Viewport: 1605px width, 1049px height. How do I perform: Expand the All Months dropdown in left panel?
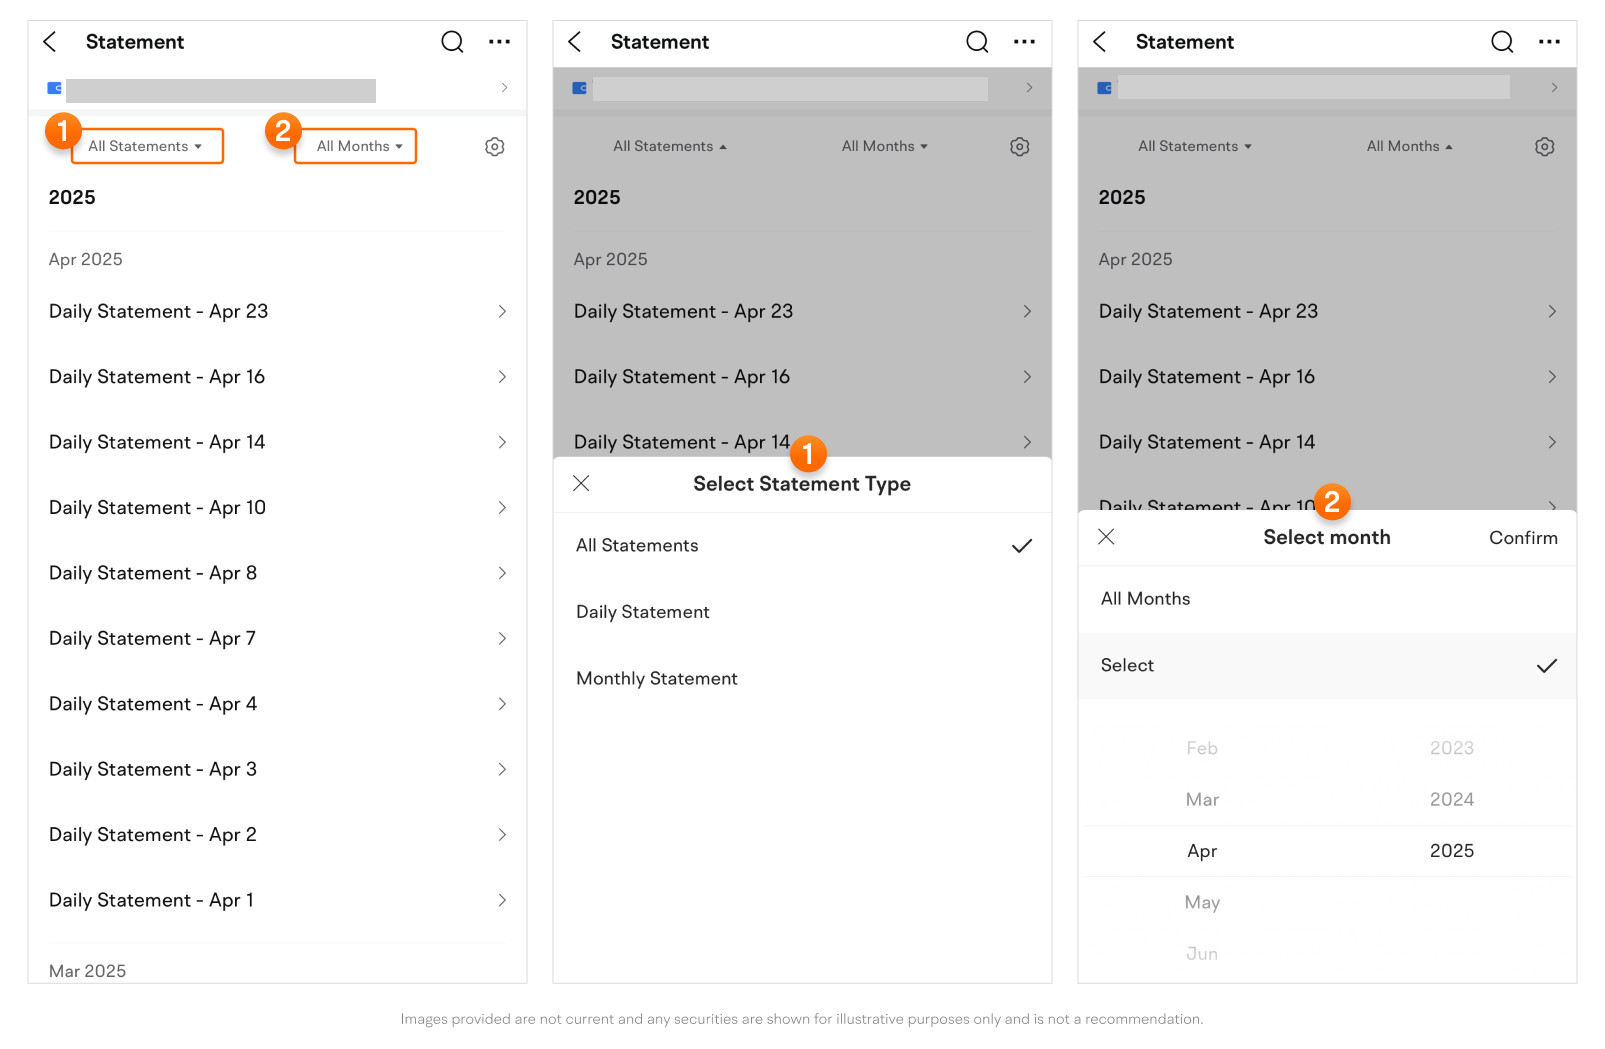pos(356,147)
